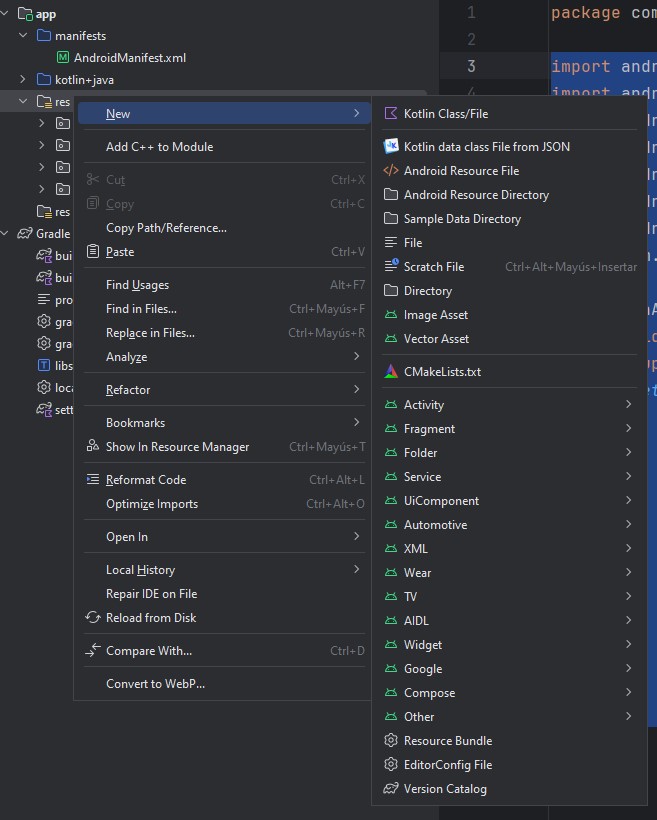Click the Scratch File icon
The width and height of the screenshot is (657, 820).
[x=391, y=267]
